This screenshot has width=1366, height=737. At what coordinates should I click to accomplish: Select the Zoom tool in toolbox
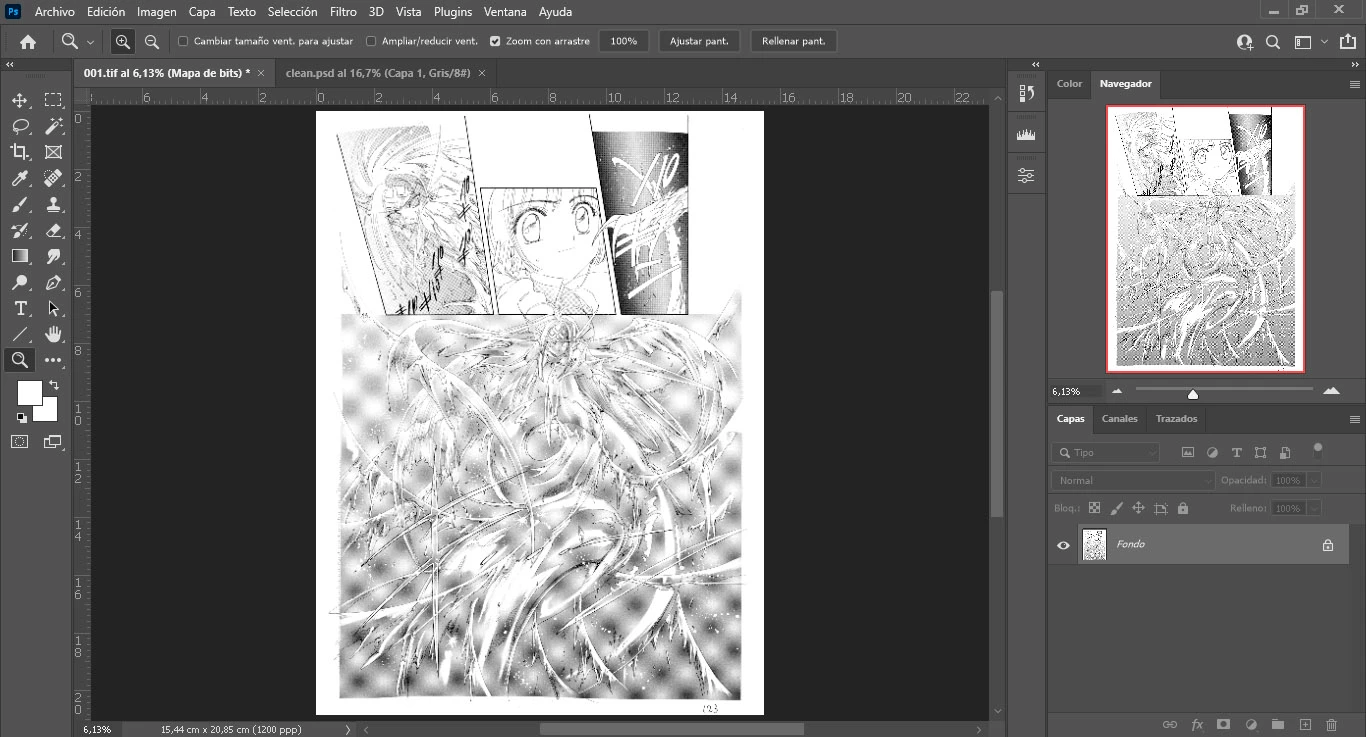(x=20, y=360)
